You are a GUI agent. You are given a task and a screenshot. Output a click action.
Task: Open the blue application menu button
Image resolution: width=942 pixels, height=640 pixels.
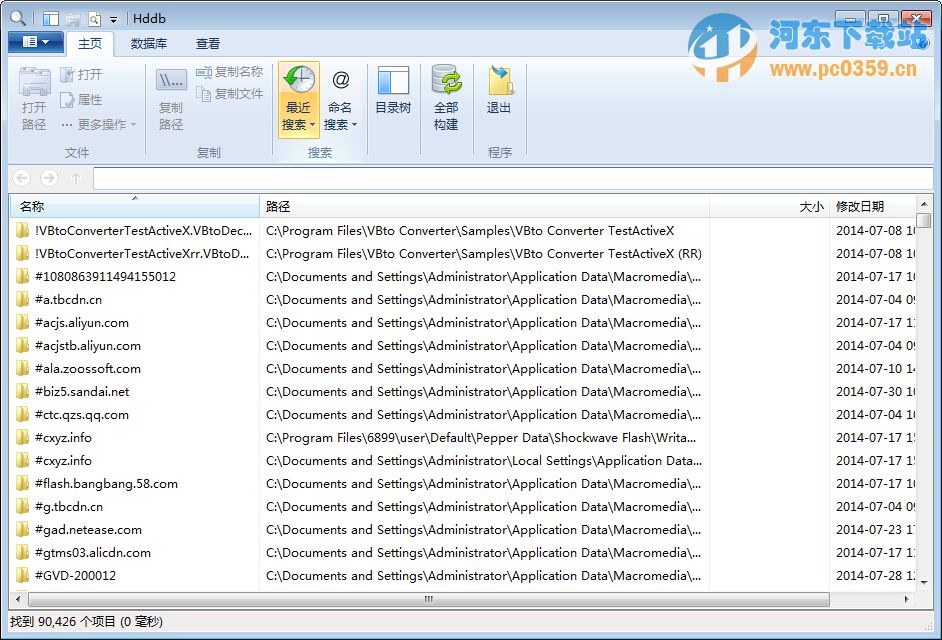click(36, 41)
